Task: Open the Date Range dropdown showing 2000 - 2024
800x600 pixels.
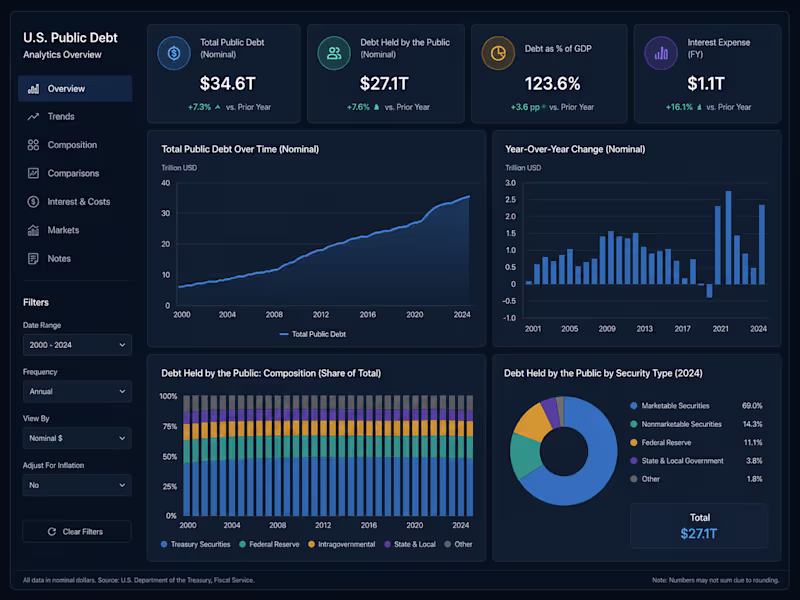Action: tap(77, 345)
